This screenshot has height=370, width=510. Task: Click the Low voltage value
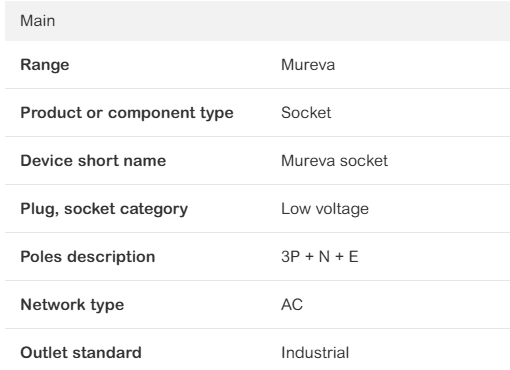(325, 209)
